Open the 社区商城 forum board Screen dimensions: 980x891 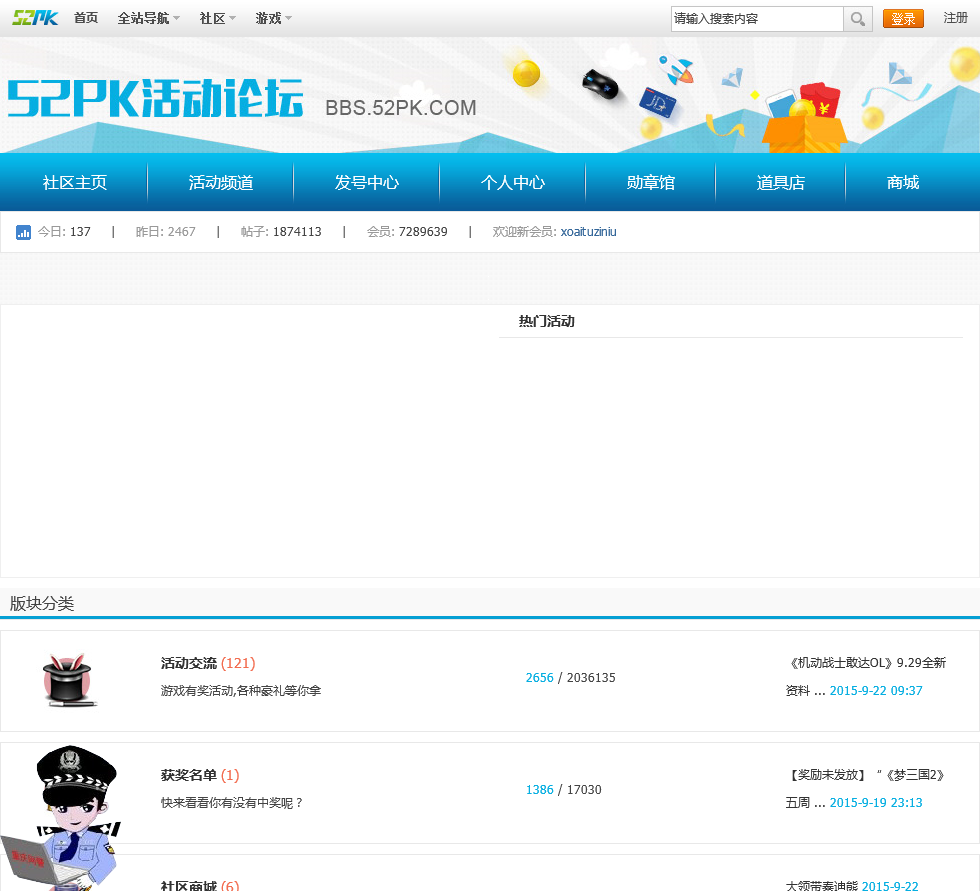point(189,885)
